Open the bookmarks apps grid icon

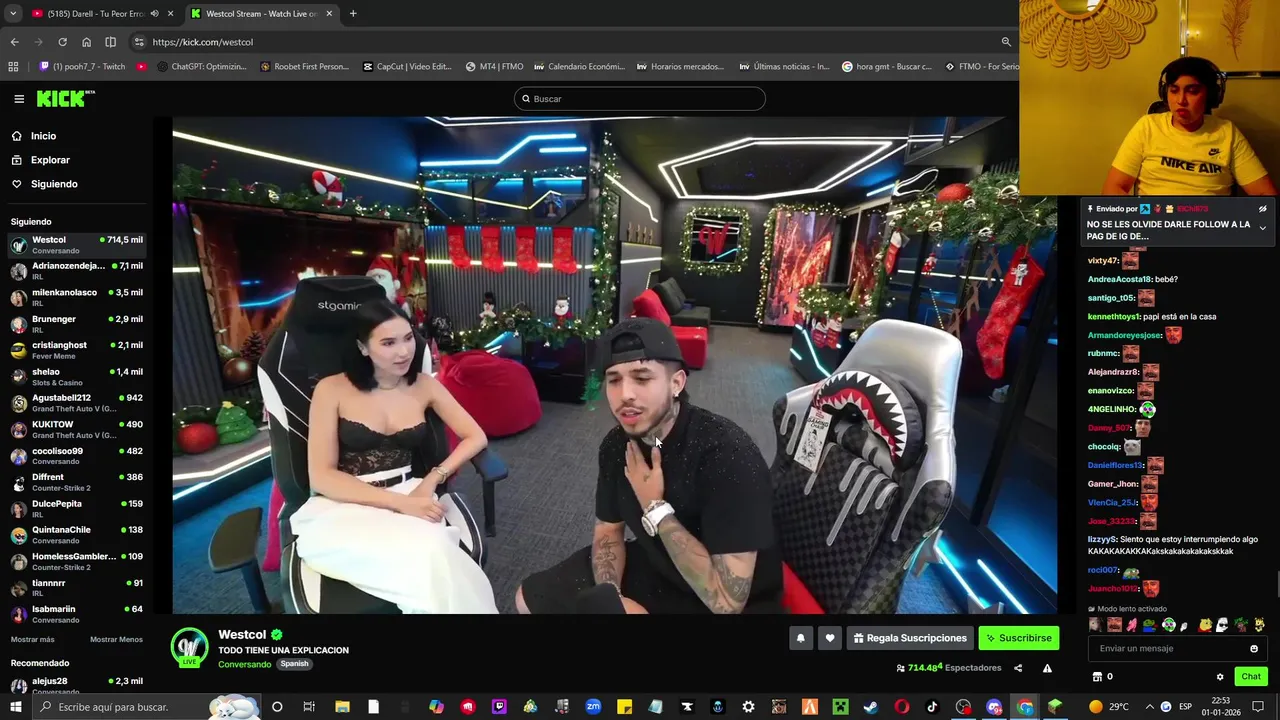pyautogui.click(x=13, y=67)
